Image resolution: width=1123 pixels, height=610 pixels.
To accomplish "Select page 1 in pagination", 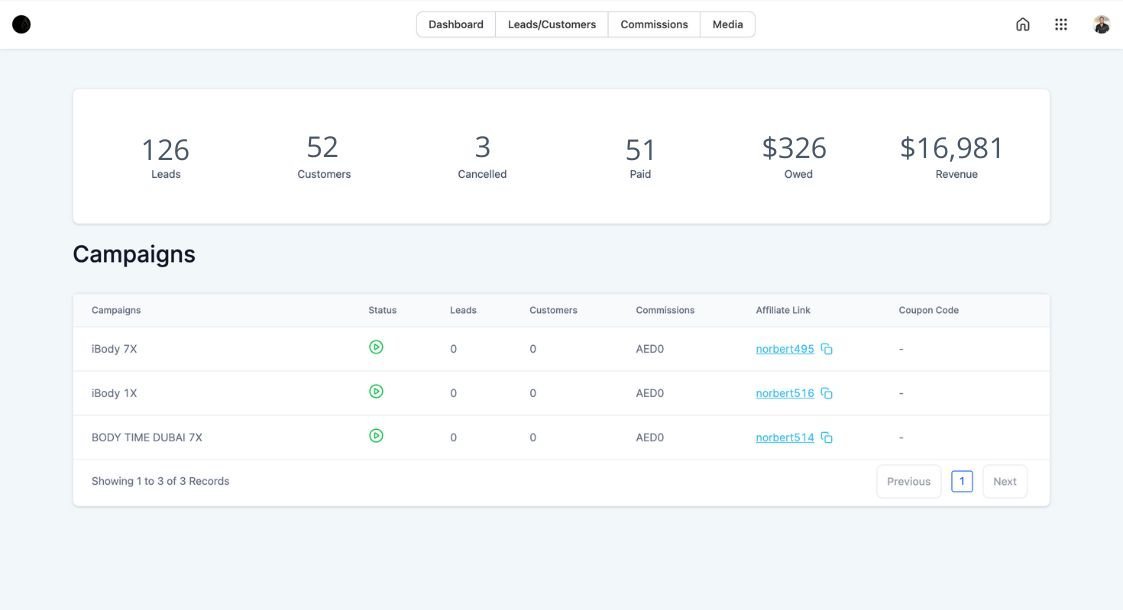I will 961,481.
